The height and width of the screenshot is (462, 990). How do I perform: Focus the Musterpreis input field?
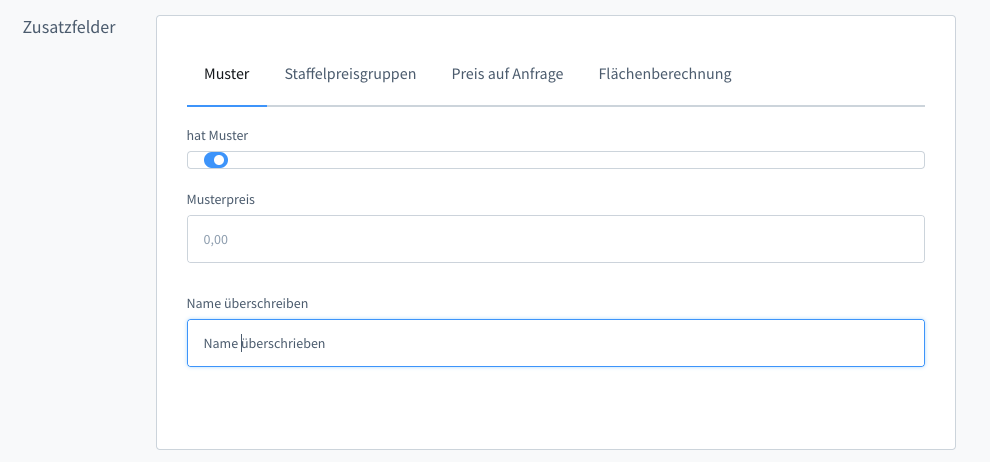pyautogui.click(x=555, y=240)
